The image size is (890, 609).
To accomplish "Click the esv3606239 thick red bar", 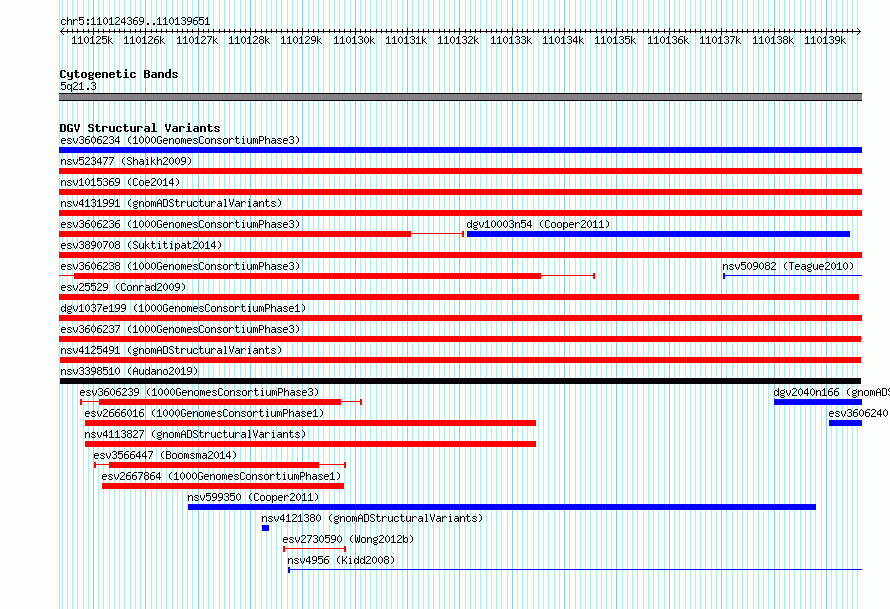I will pyautogui.click(x=220, y=402).
